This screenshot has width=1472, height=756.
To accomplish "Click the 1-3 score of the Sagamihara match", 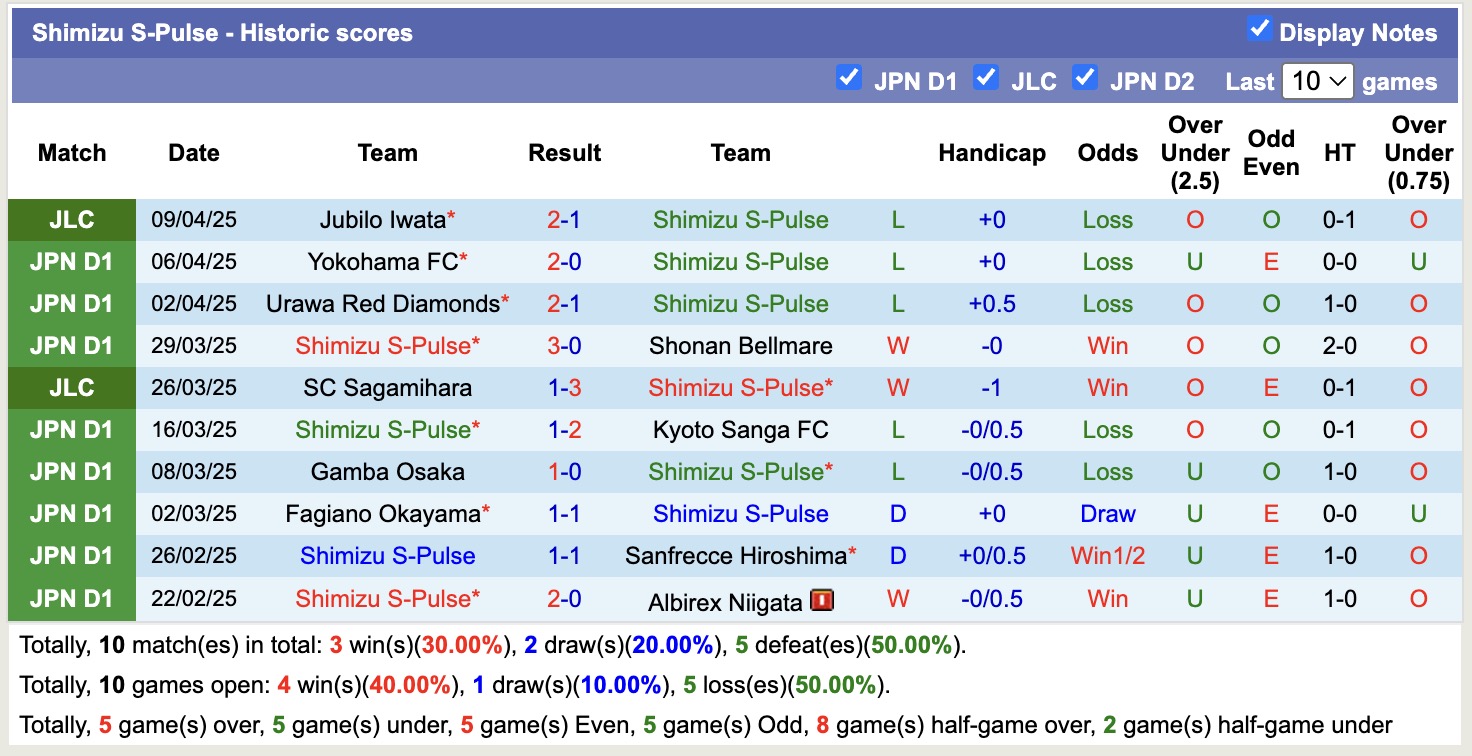I will [x=564, y=388].
